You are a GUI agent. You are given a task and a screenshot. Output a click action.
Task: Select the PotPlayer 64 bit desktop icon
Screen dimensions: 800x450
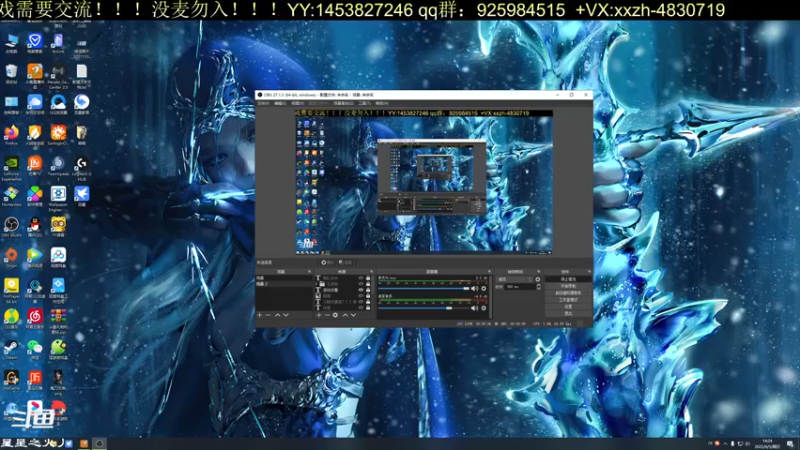point(11,290)
